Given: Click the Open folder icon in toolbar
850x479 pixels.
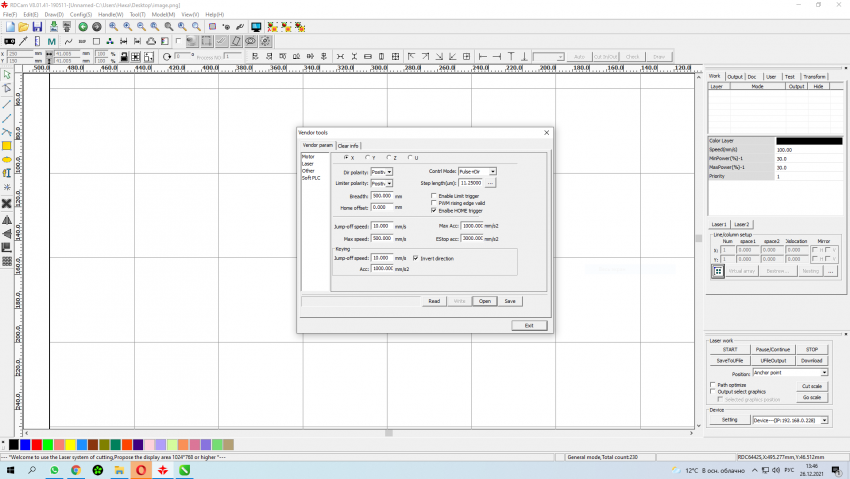Looking at the screenshot, I should pyautogui.click(x=22, y=26).
